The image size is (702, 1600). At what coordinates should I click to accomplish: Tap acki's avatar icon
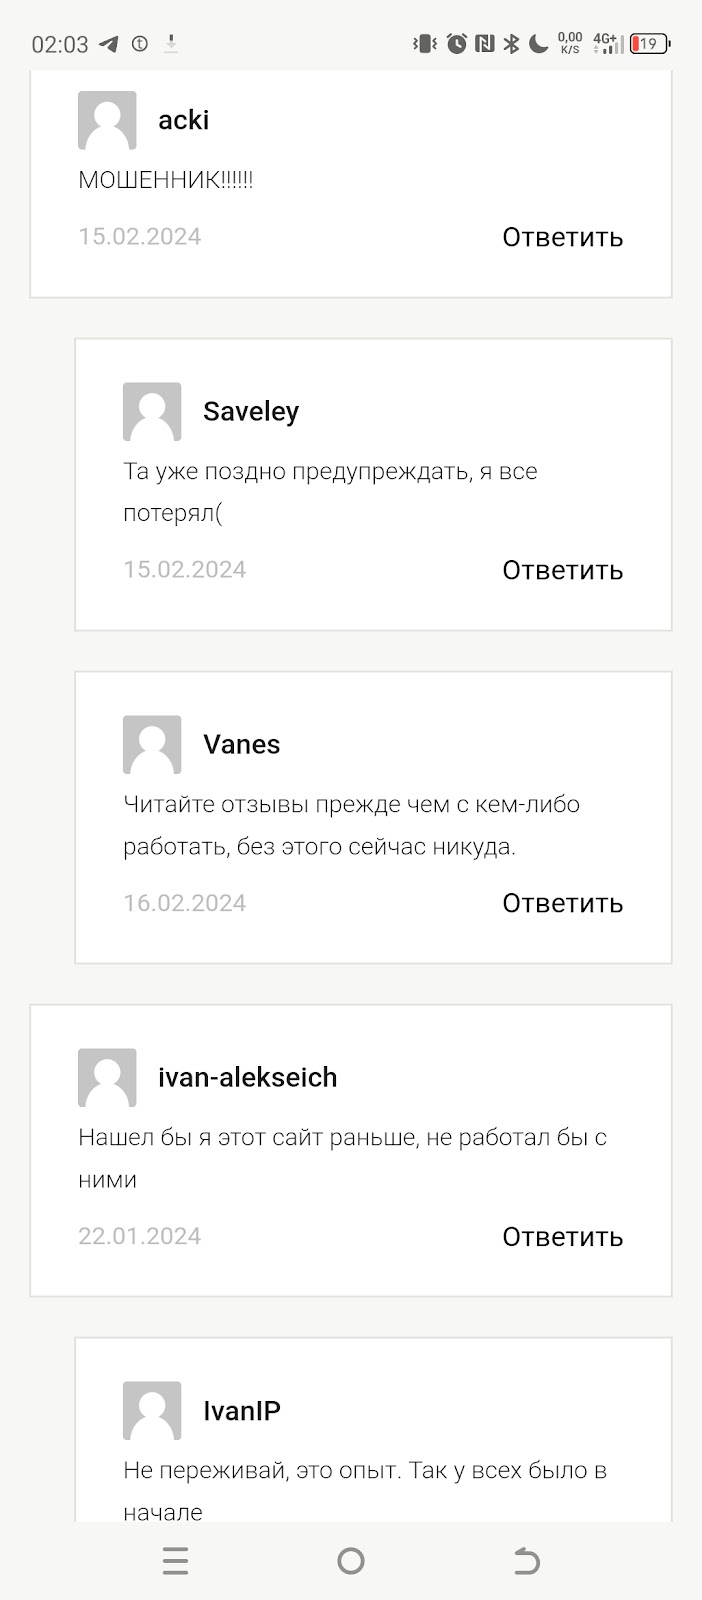(x=107, y=120)
